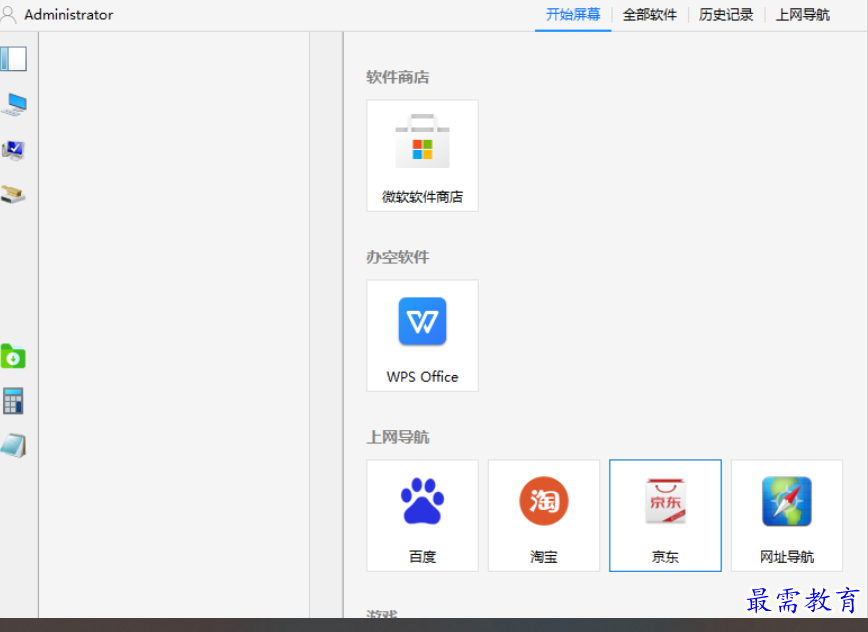Screen dimensions: 868x632
Task: Click the WPS Office tile label text
Action: coord(422,377)
